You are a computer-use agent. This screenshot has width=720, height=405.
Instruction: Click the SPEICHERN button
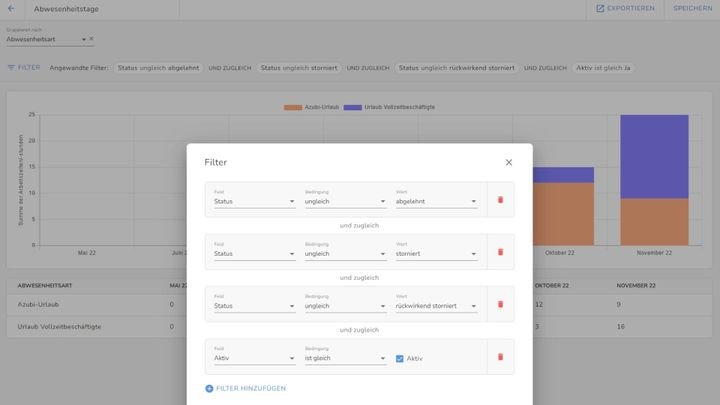coord(692,8)
